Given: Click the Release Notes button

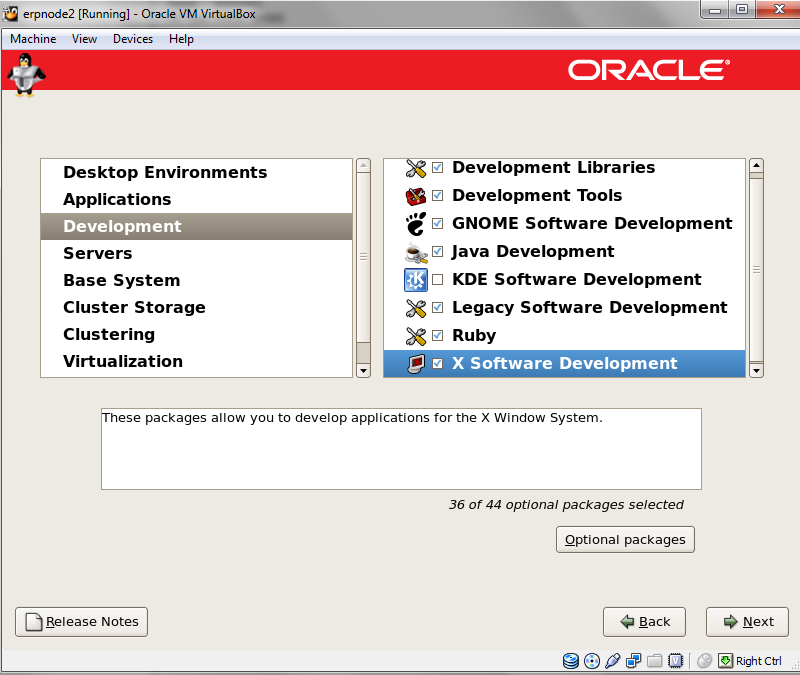Looking at the screenshot, I should pos(82,622).
